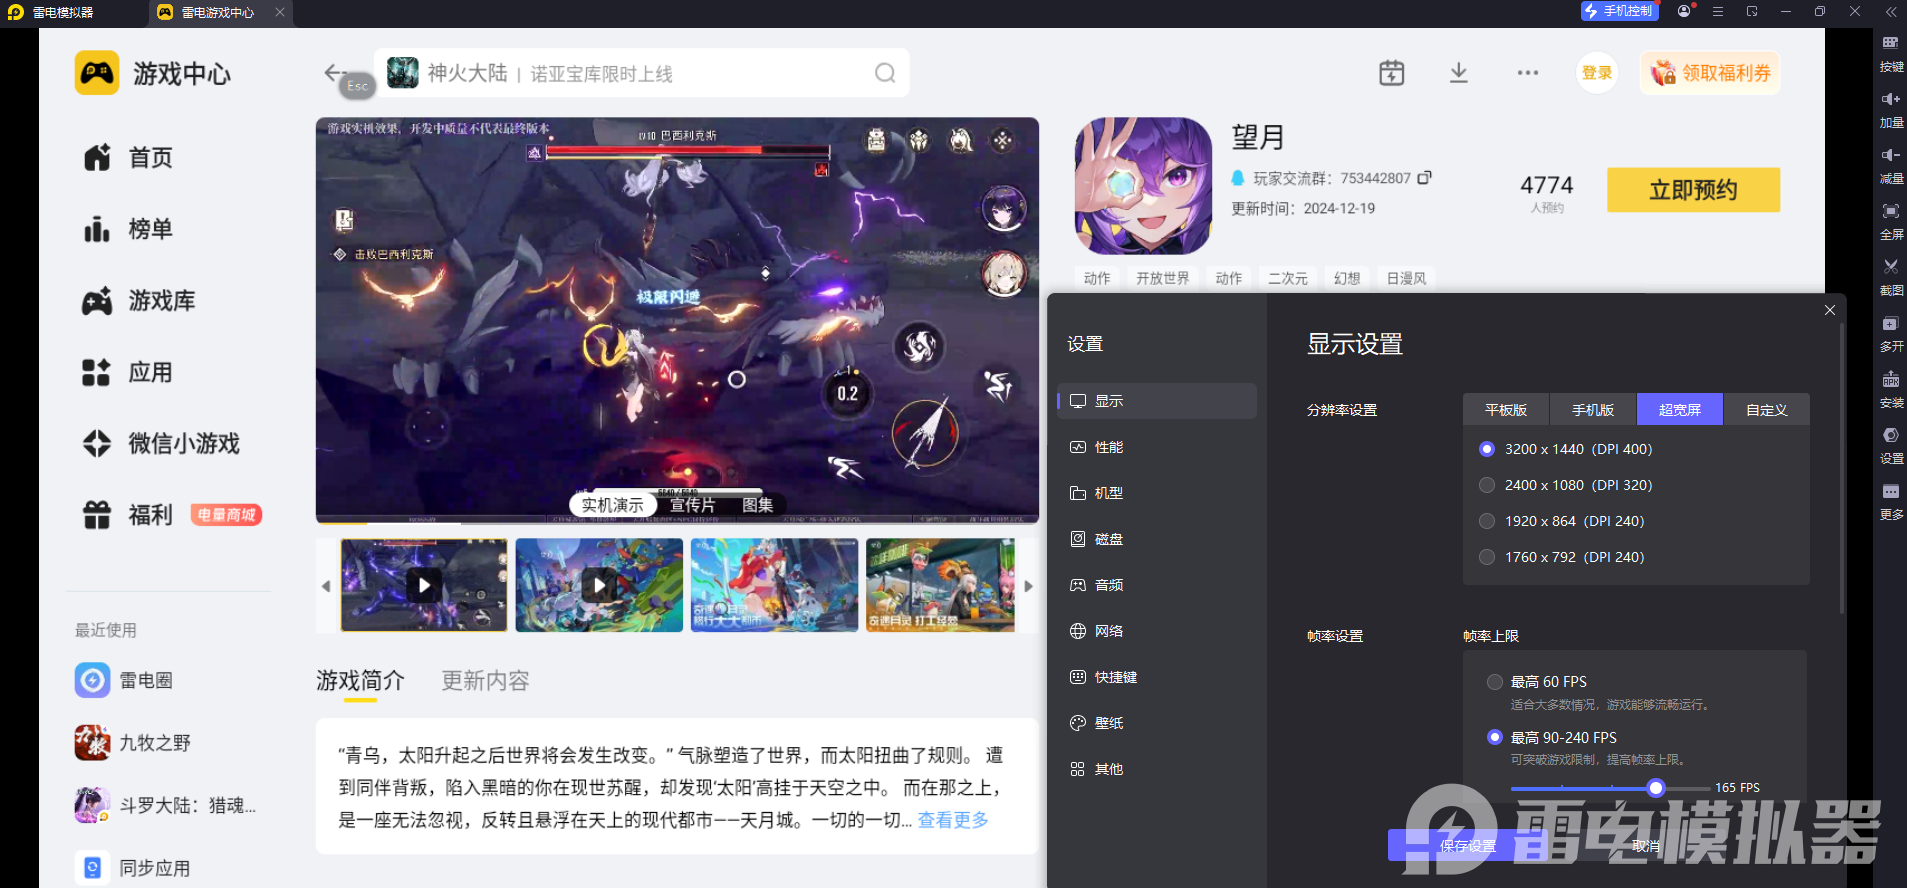
Task: Click 取消 to cancel settings
Action: click(x=1646, y=846)
